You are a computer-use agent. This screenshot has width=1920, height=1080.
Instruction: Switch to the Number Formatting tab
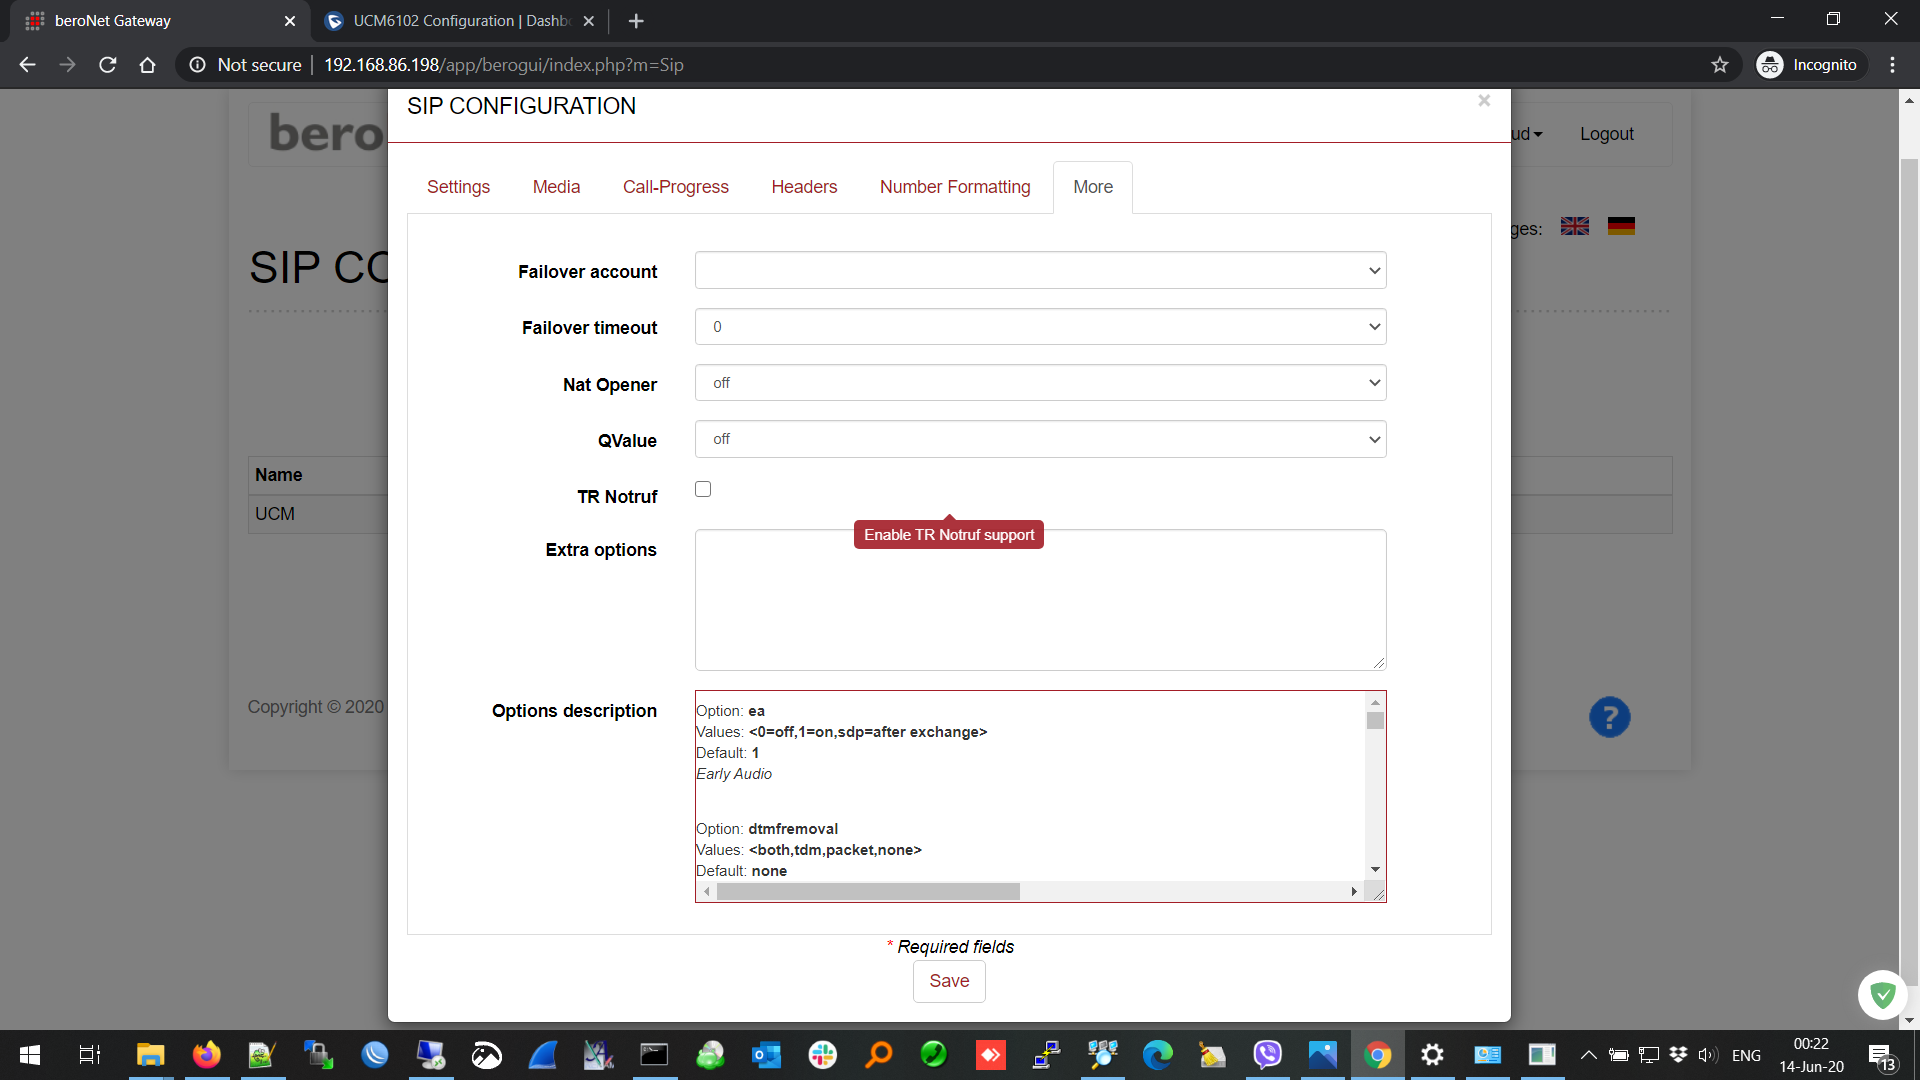[x=954, y=187]
